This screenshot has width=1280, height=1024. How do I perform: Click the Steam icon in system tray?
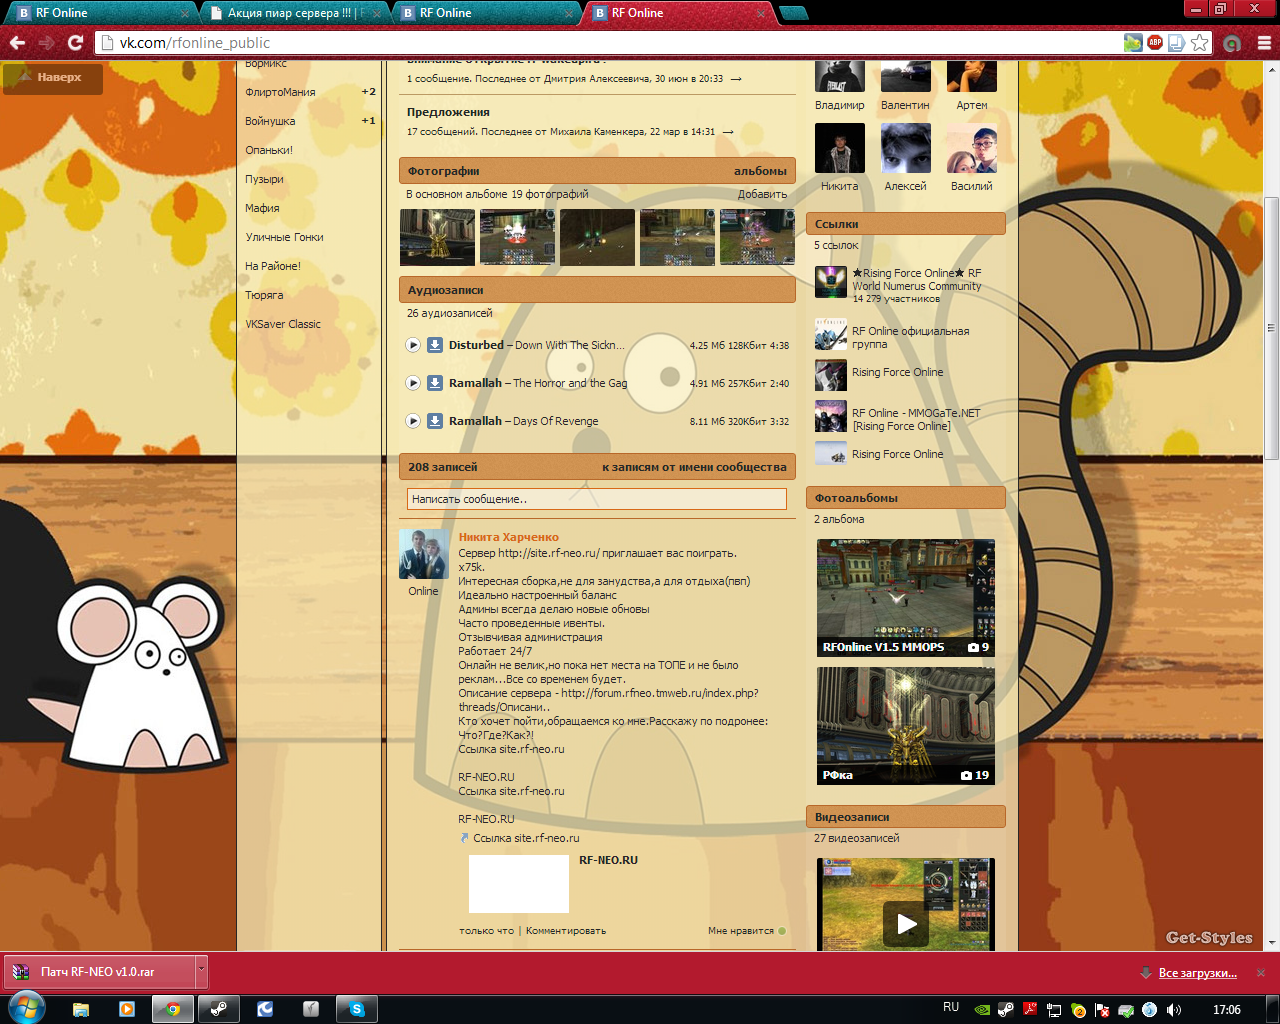1006,1010
